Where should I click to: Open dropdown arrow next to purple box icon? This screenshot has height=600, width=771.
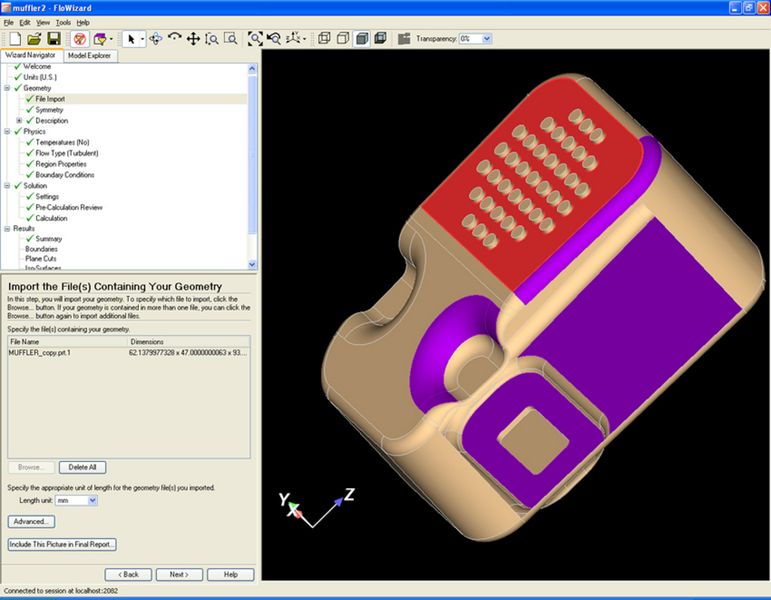coord(111,39)
